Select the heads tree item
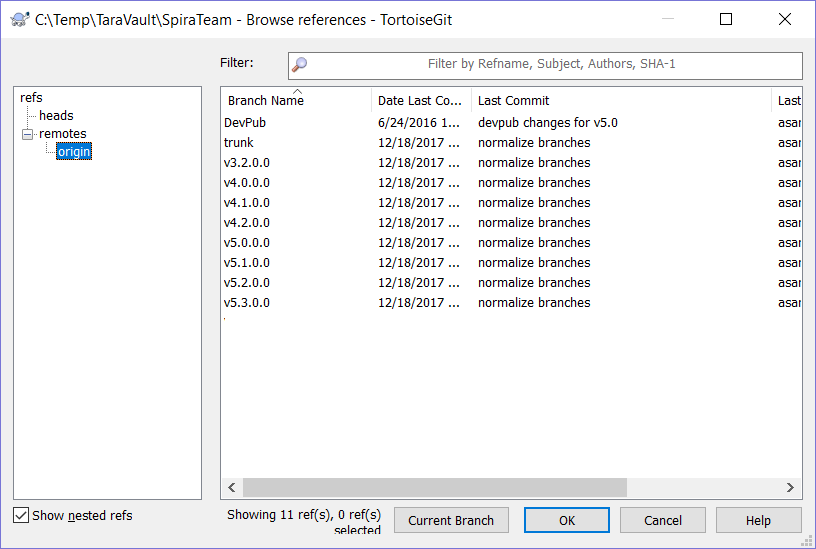816x549 pixels. [56, 116]
